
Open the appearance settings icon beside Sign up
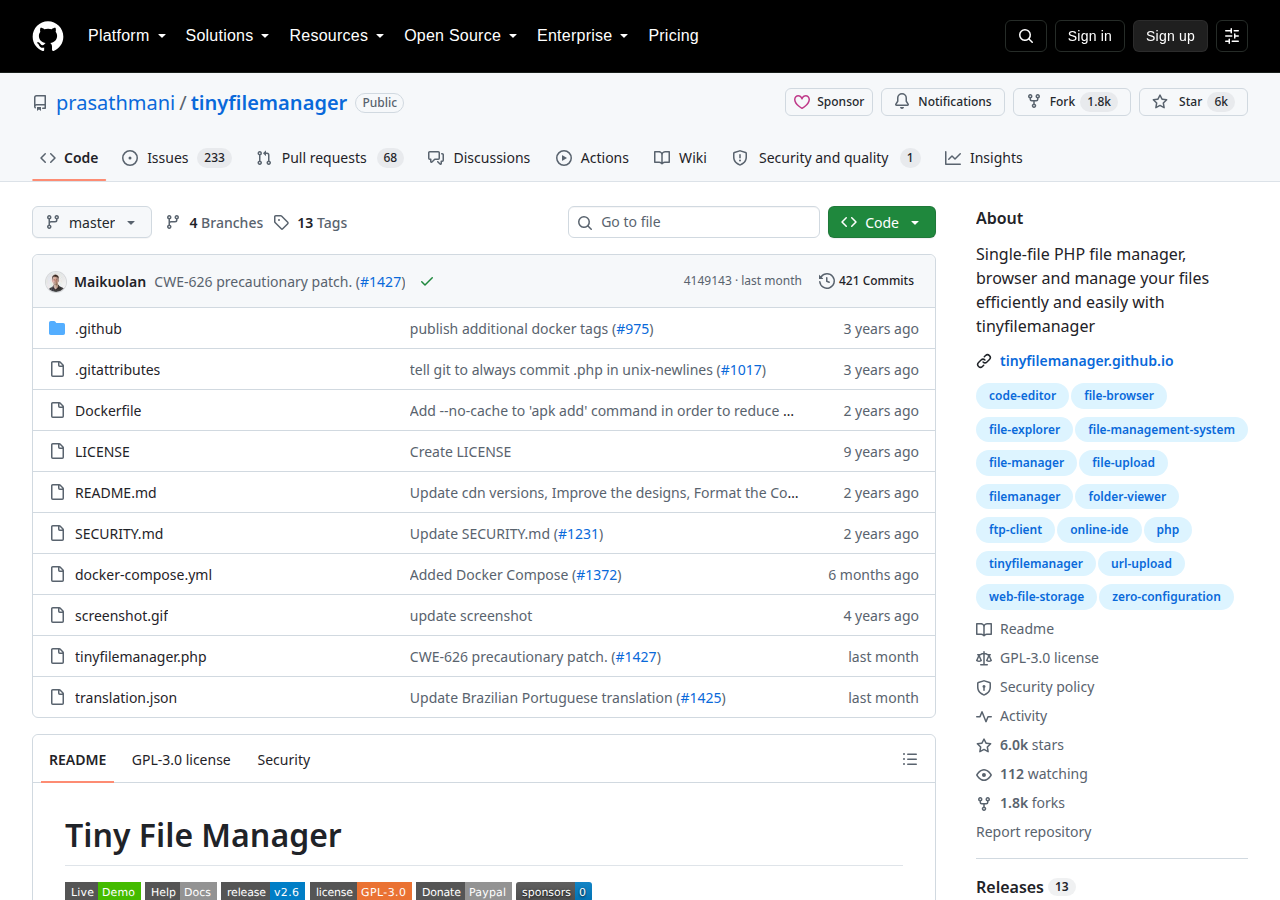point(1232,36)
